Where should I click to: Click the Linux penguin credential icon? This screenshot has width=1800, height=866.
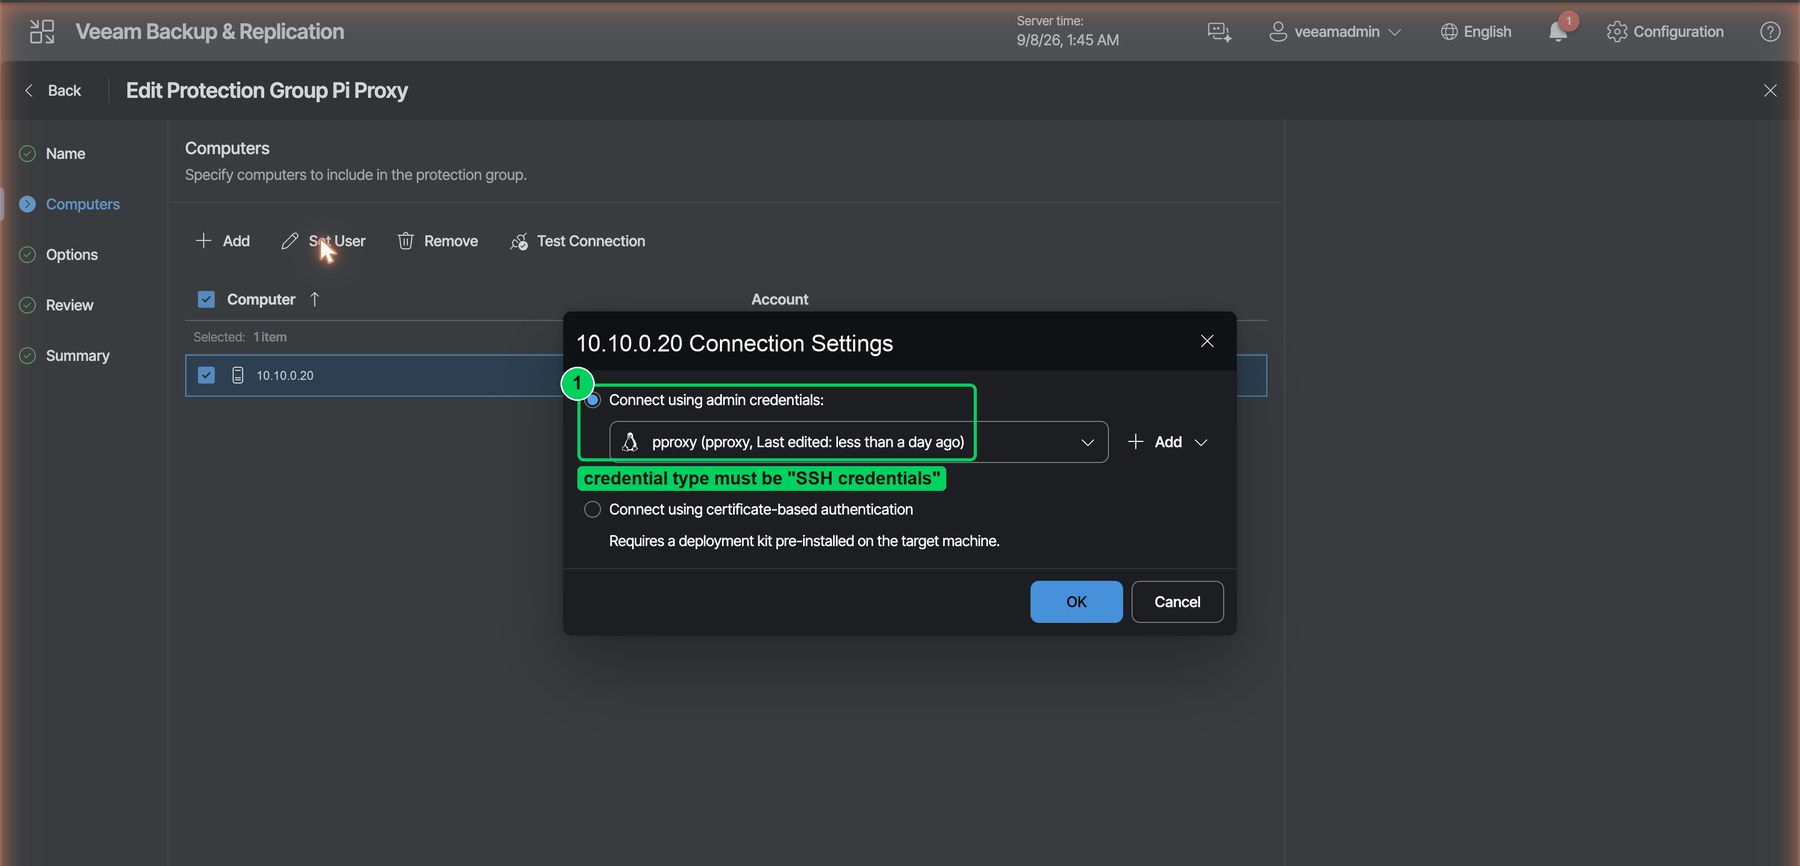pos(630,442)
